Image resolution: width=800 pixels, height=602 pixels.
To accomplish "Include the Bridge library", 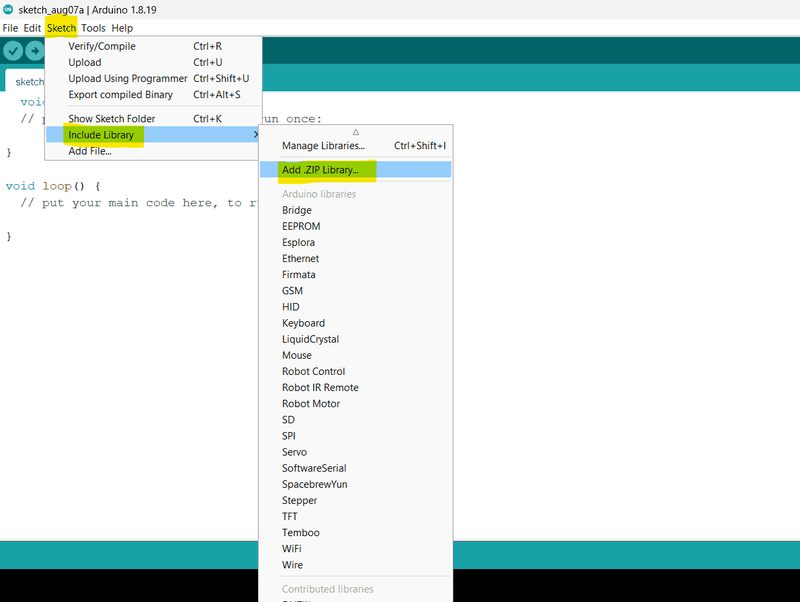I will [356, 210].
